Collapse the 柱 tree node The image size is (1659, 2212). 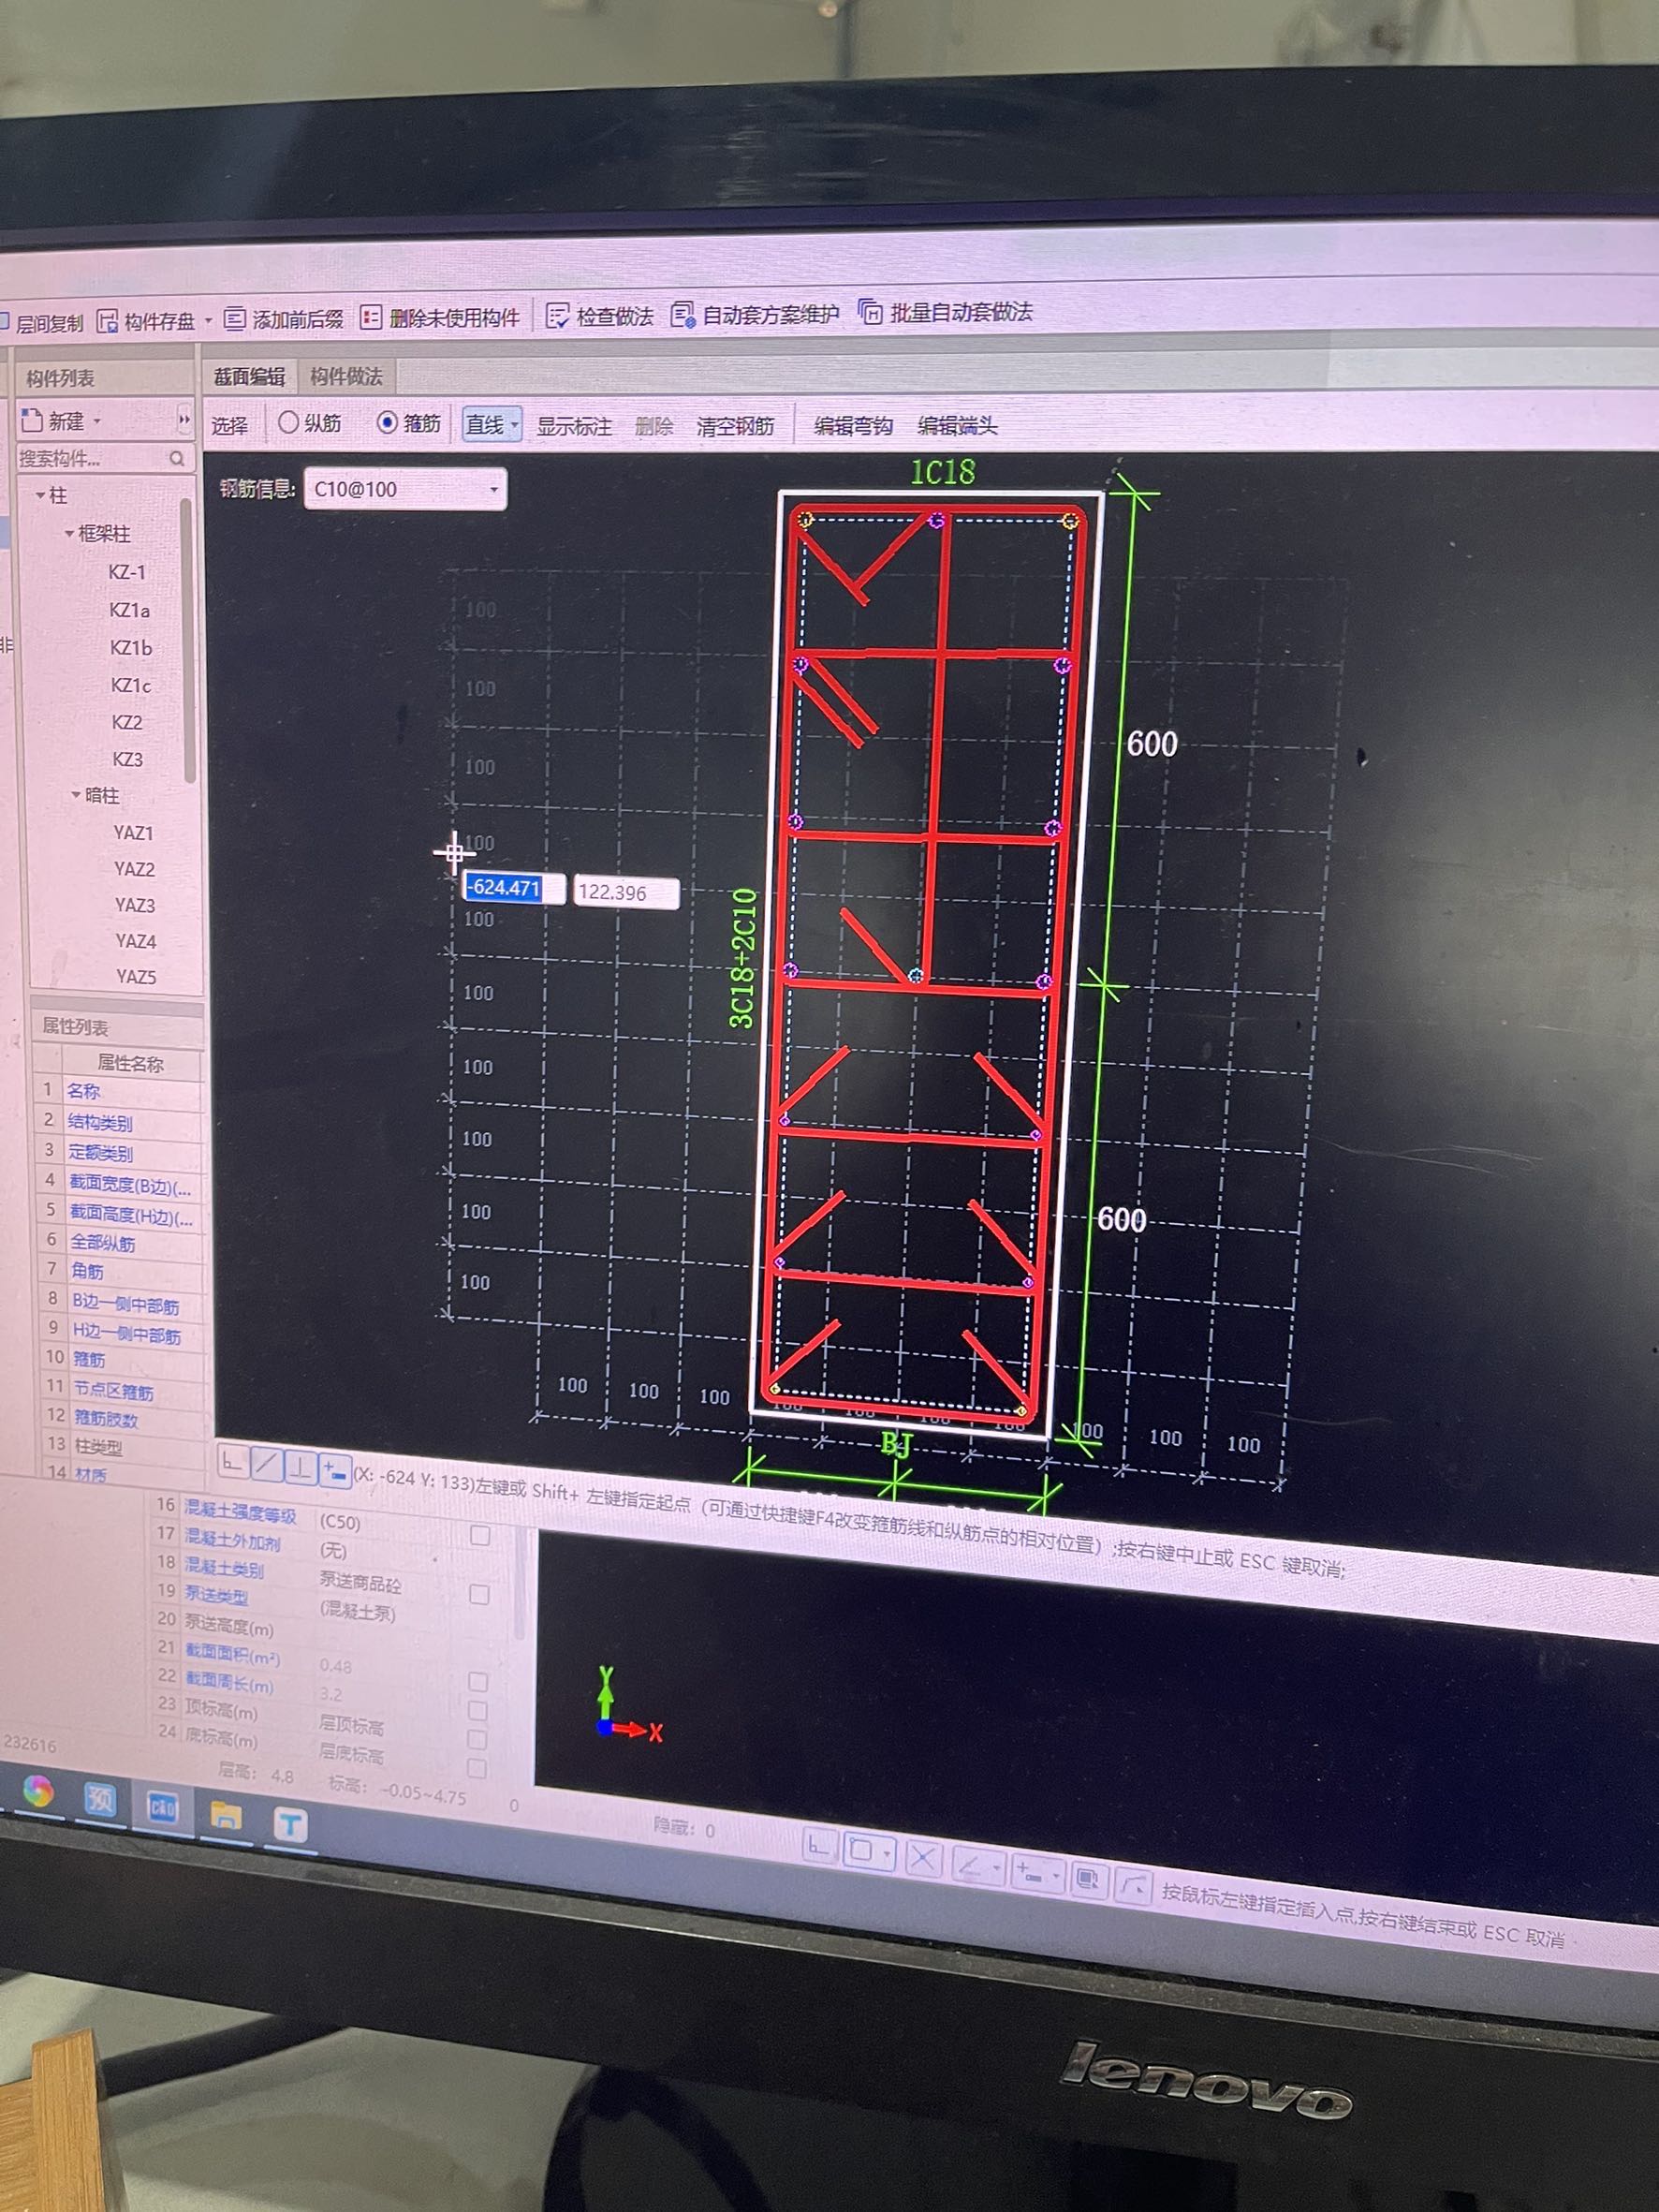[x=41, y=495]
